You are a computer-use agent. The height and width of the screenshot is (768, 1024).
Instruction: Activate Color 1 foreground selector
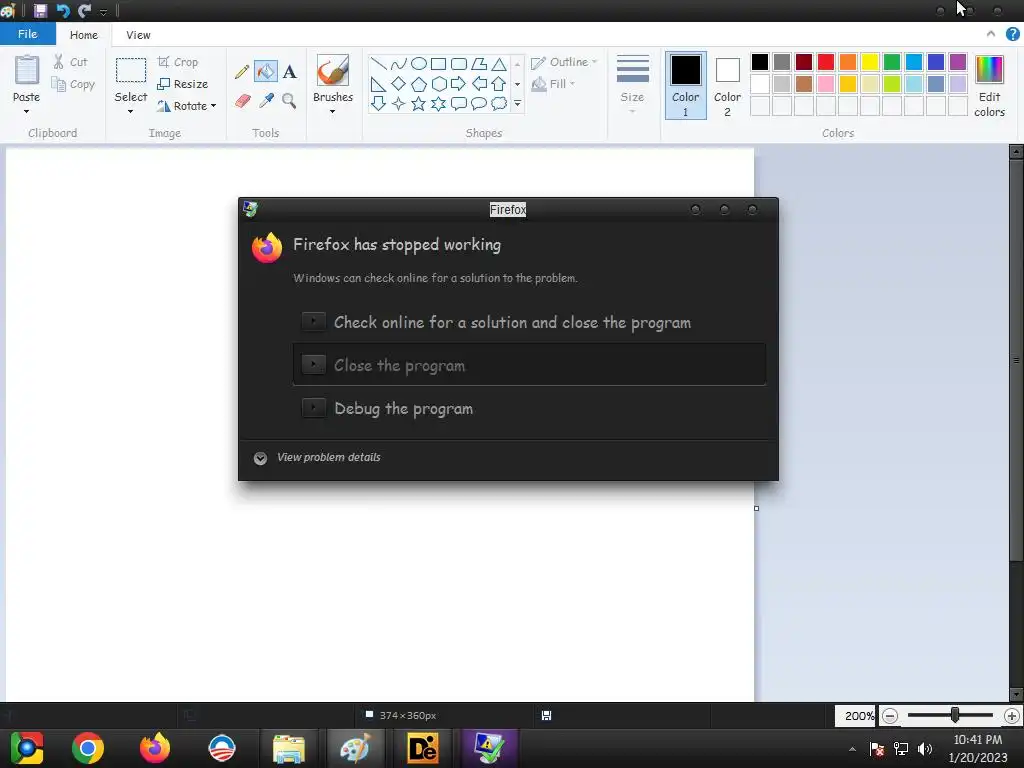pos(686,86)
